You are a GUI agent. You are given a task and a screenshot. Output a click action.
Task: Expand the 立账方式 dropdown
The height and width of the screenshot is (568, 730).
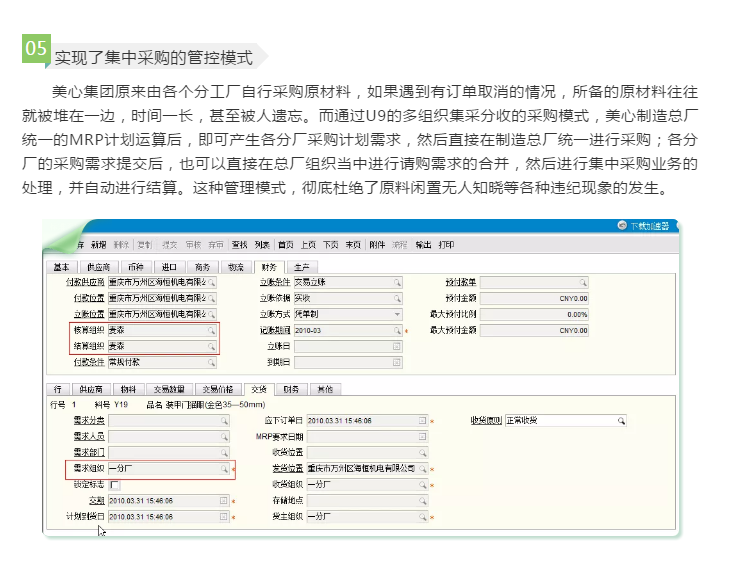pyautogui.click(x=397, y=314)
